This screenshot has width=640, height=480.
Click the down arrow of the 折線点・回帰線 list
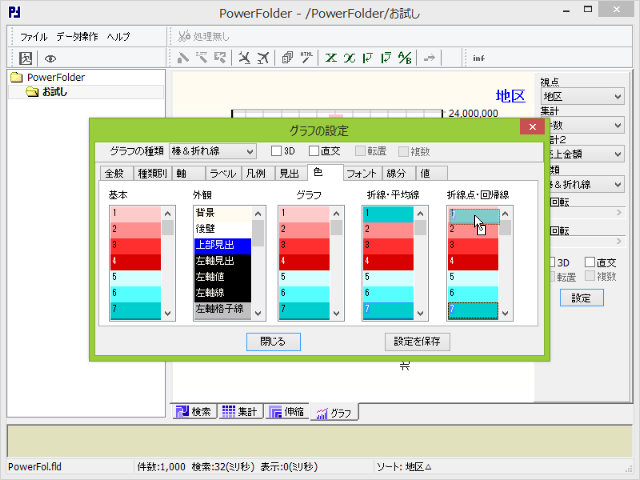click(x=505, y=313)
